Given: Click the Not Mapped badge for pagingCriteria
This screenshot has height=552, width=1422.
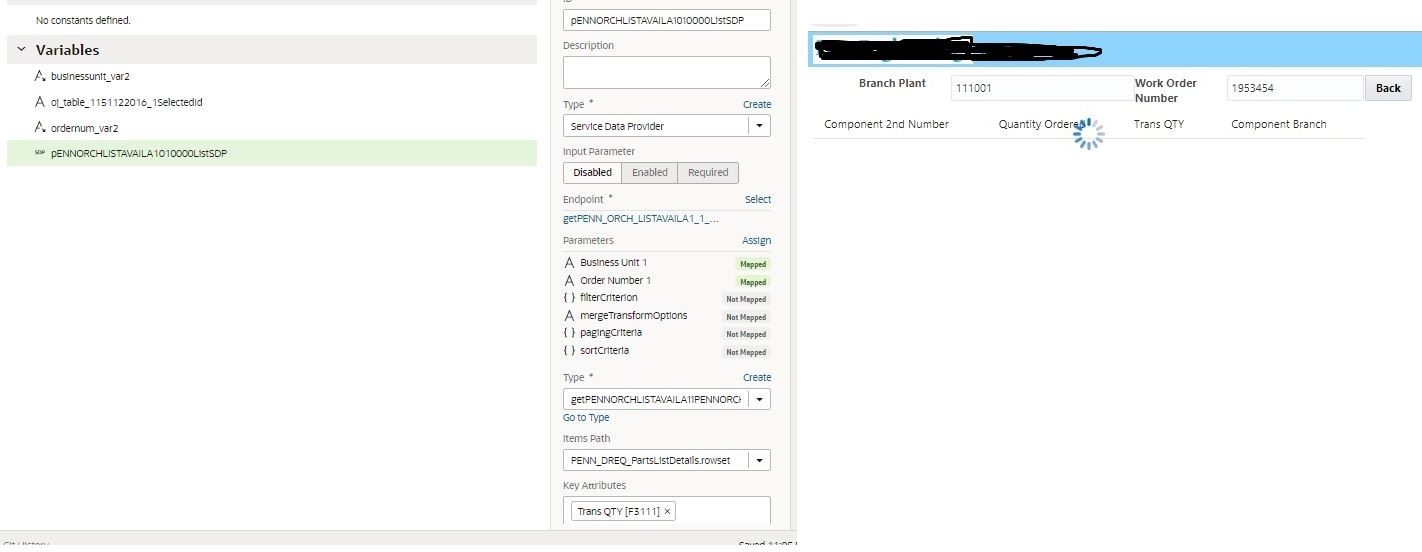Looking at the screenshot, I should pyautogui.click(x=746, y=334).
